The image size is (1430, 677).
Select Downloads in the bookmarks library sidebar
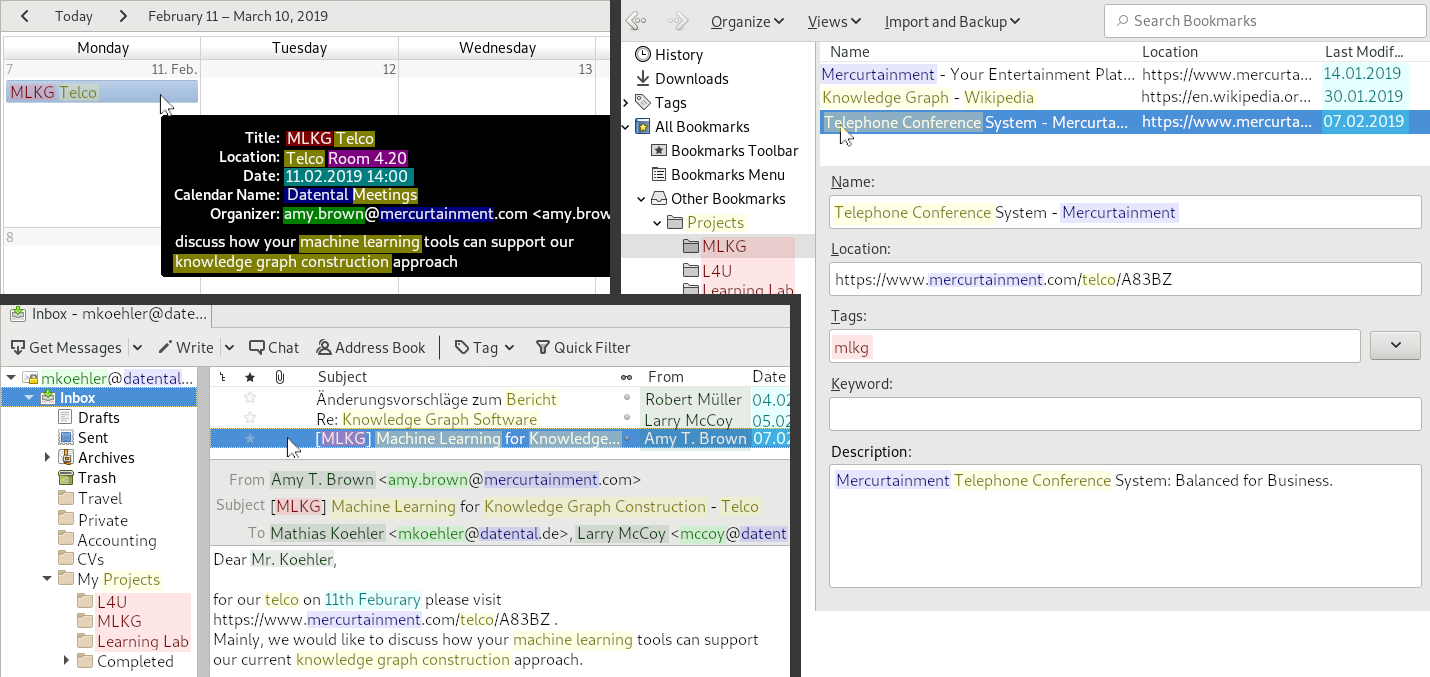coord(691,79)
